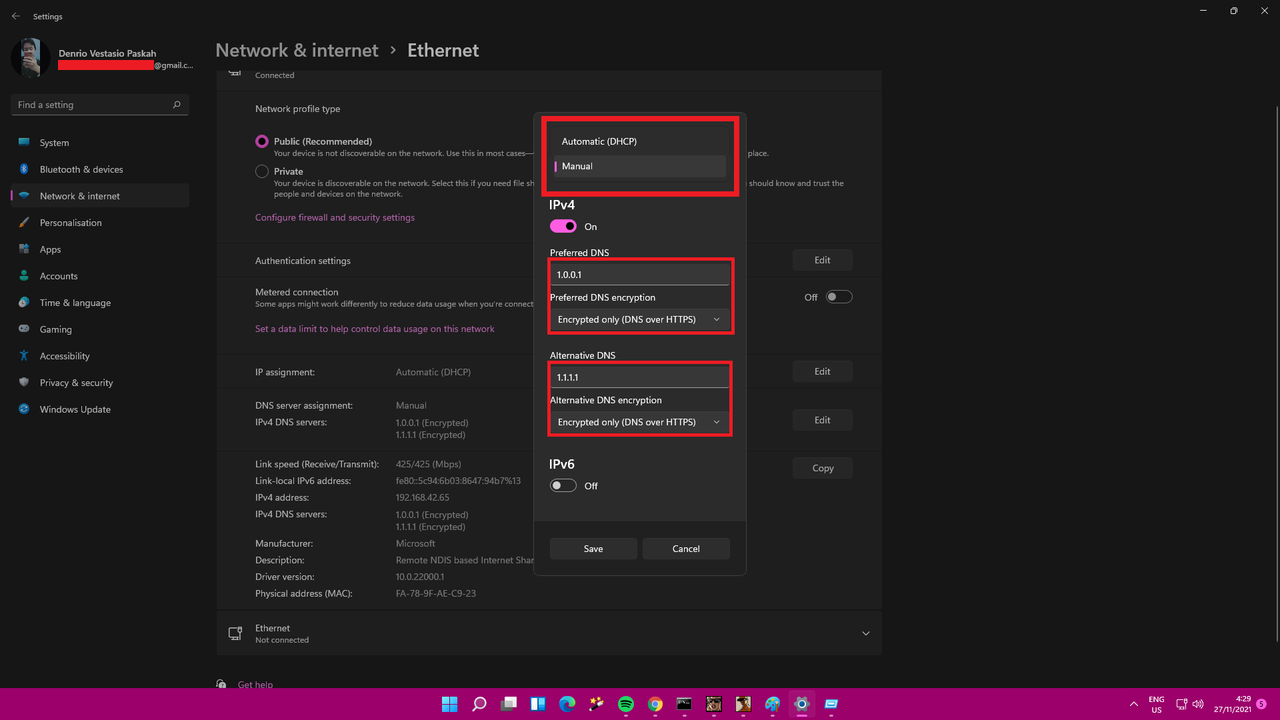The image size is (1280, 720).
Task: Open Google Chrome from the taskbar
Action: pyautogui.click(x=655, y=704)
